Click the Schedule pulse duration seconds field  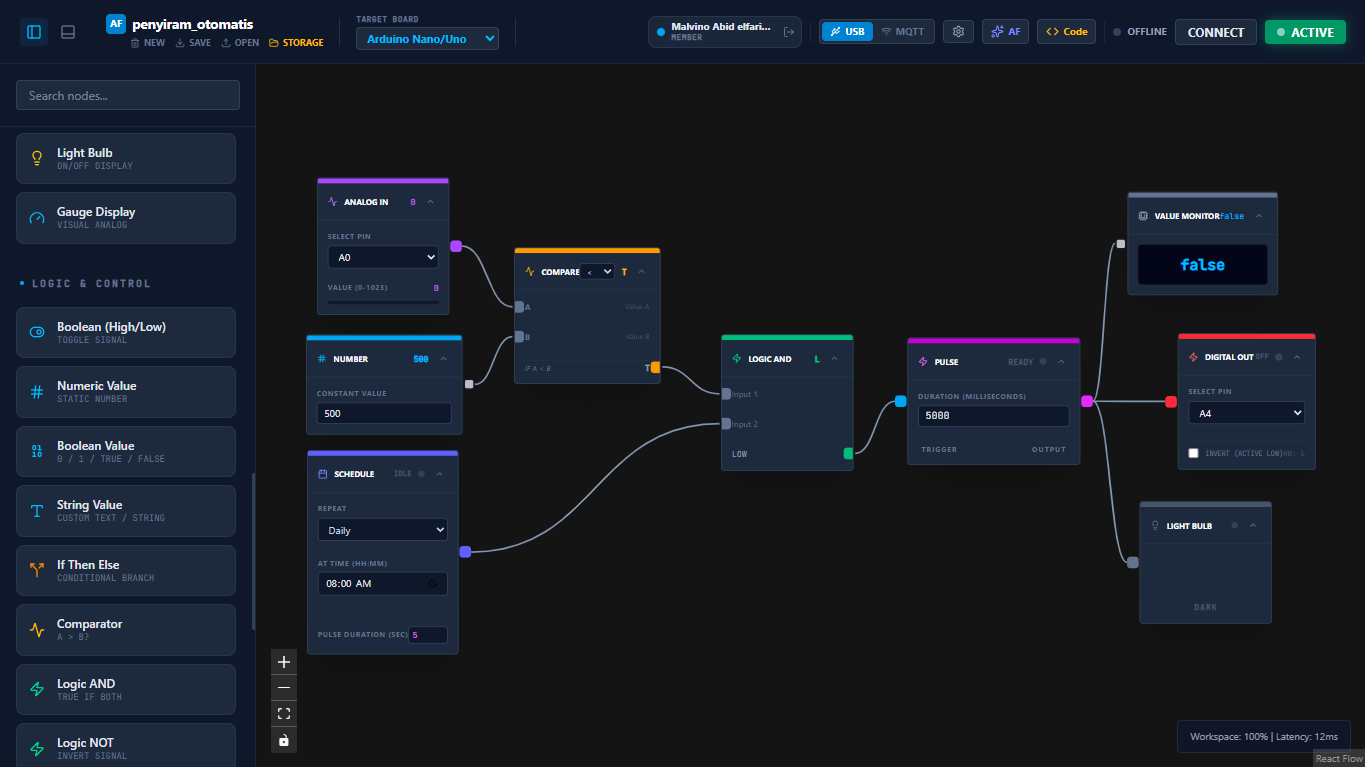[x=428, y=635]
